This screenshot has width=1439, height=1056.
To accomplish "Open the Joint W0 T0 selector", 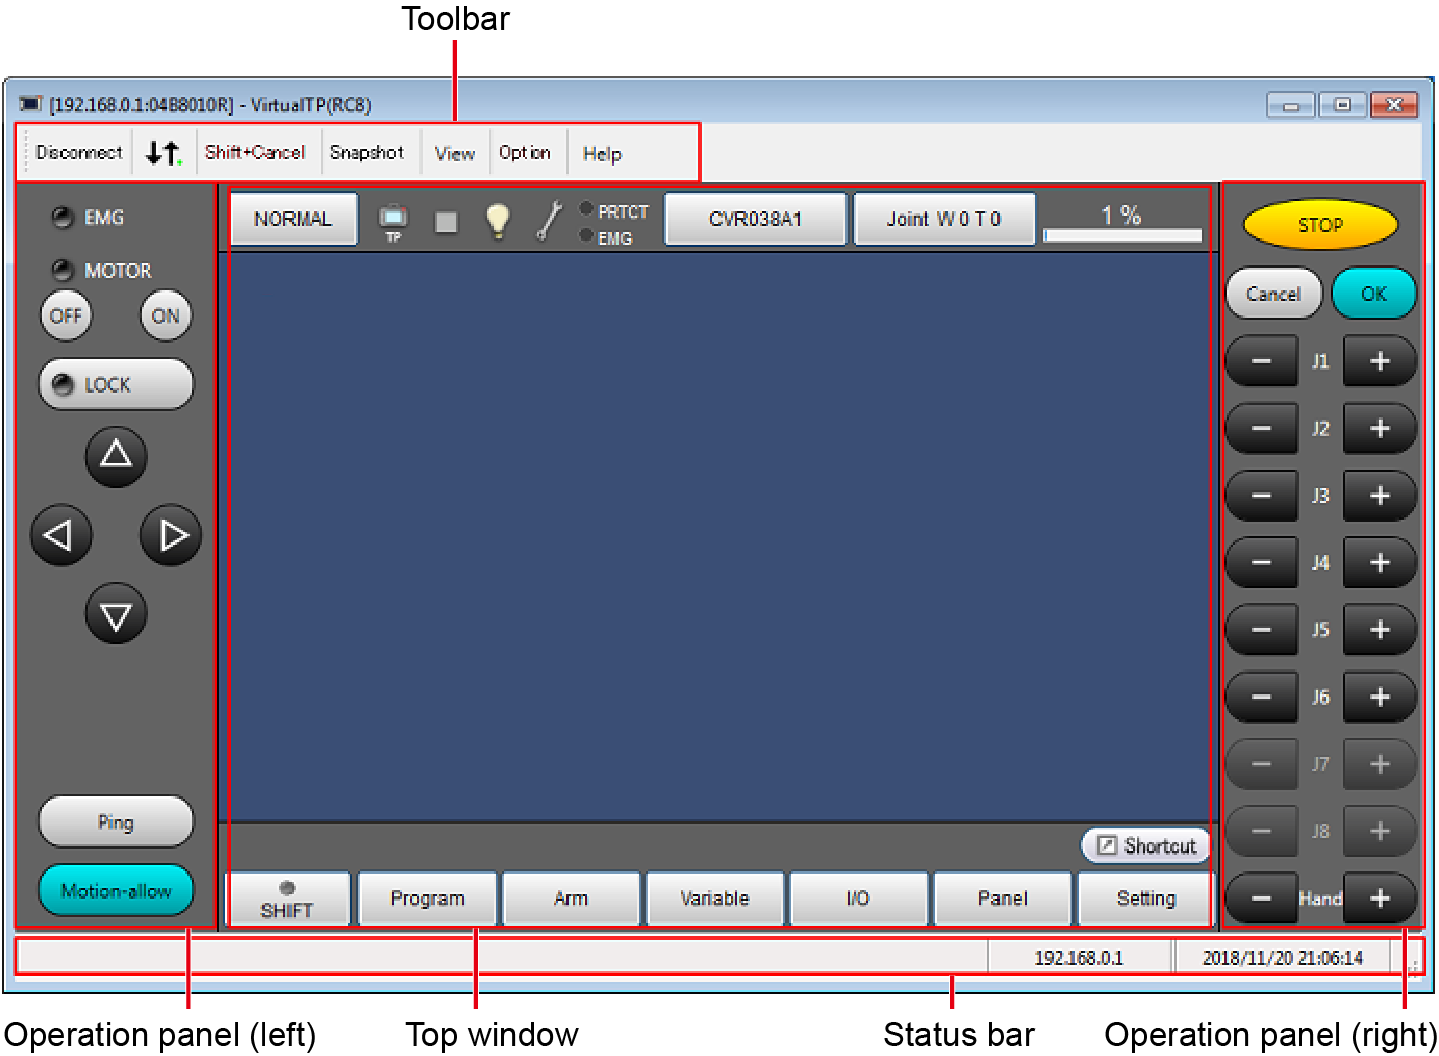I will [943, 219].
